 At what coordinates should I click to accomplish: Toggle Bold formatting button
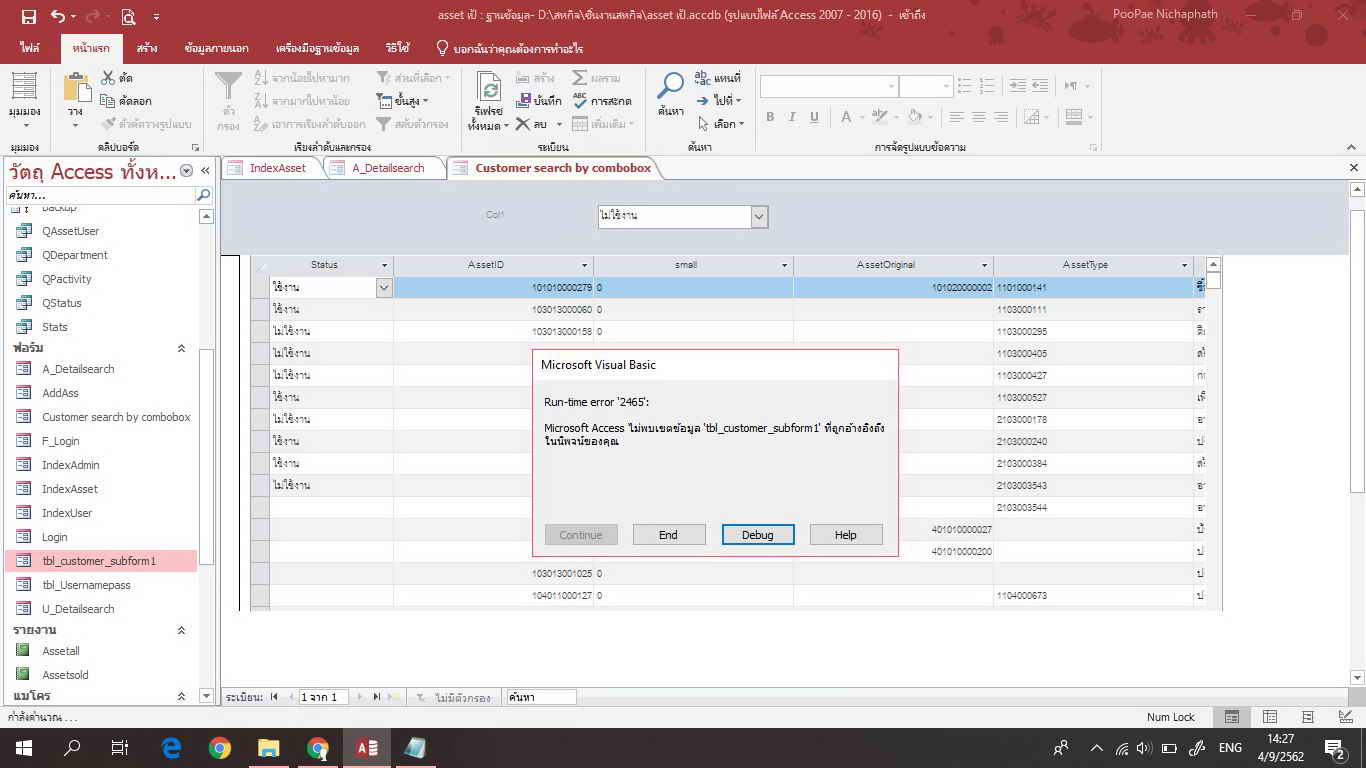[770, 117]
